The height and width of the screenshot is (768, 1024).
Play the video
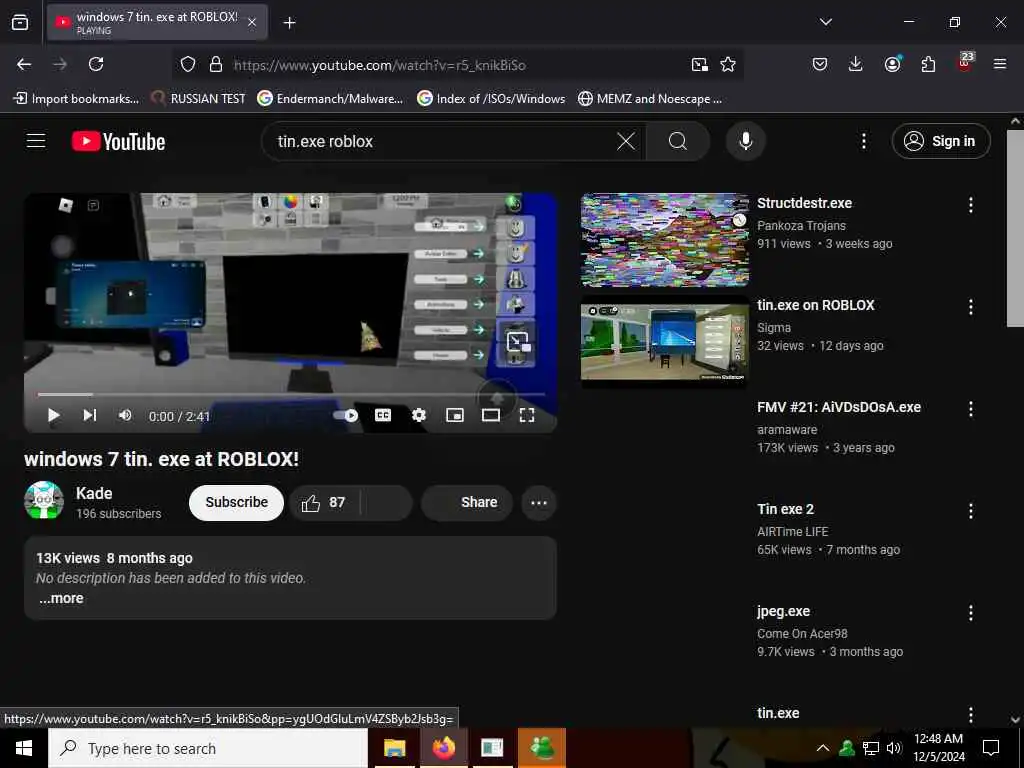pos(54,415)
